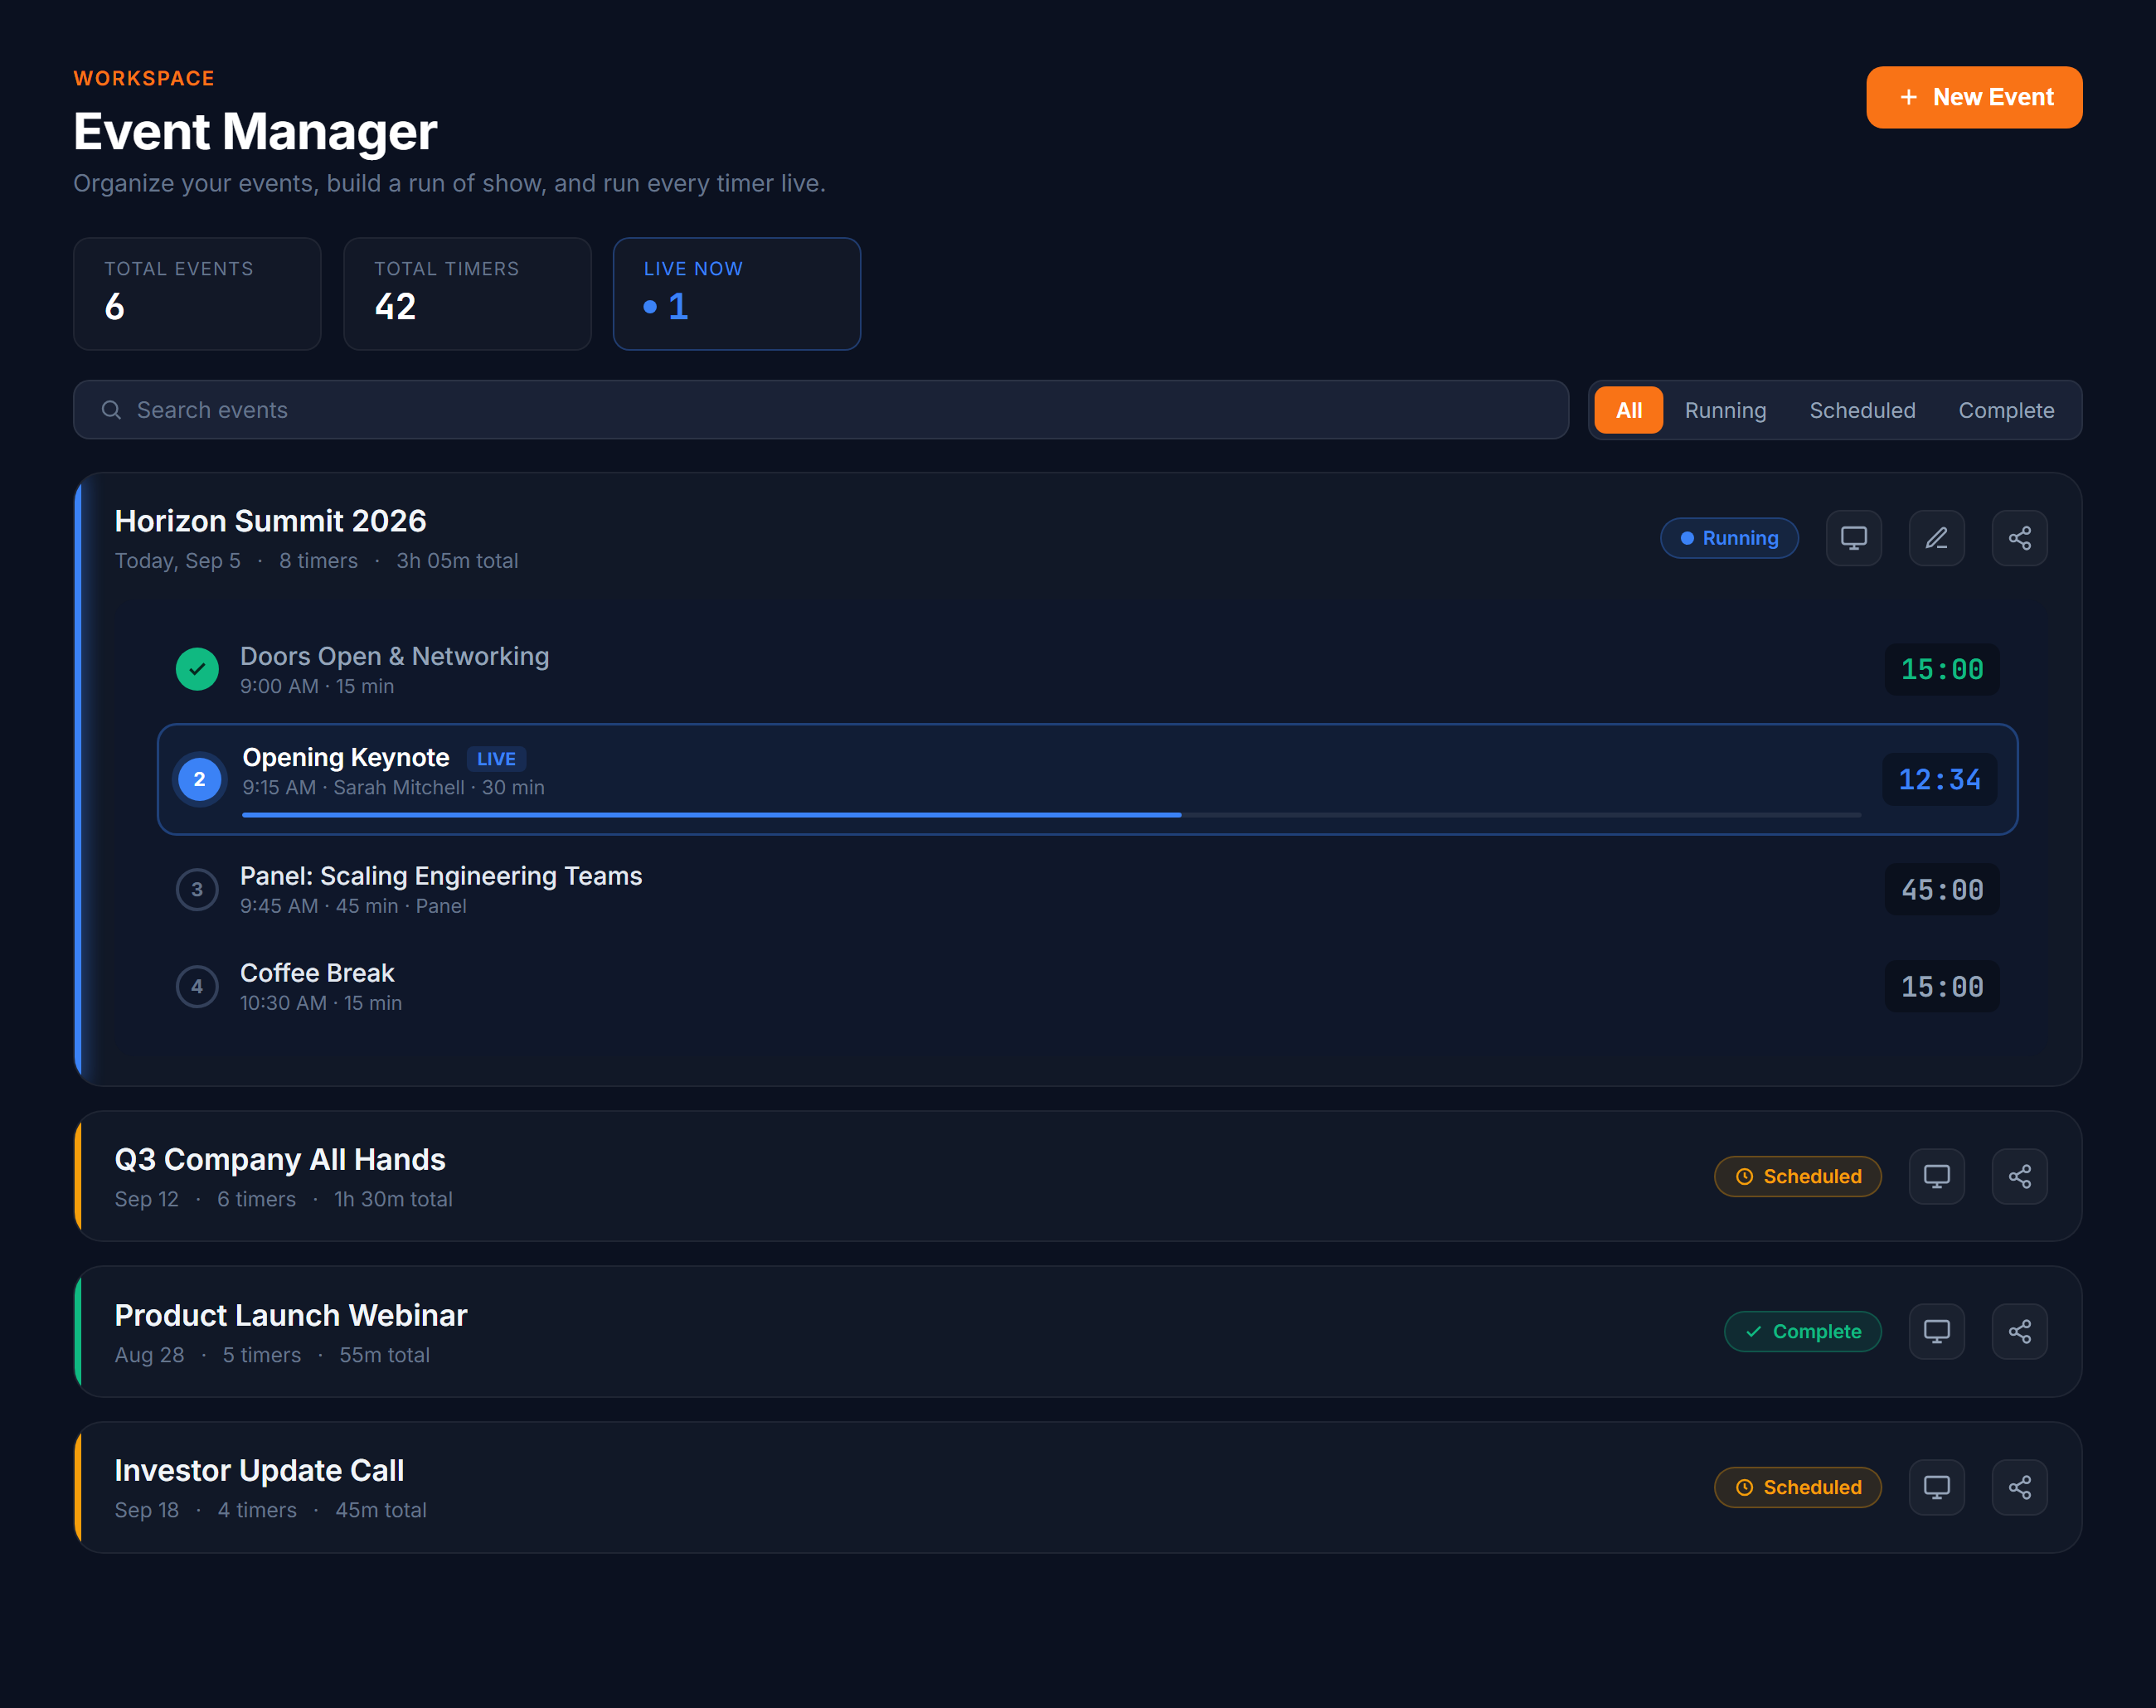Click the 12:34 countdown on Opening Keynote

click(1939, 779)
